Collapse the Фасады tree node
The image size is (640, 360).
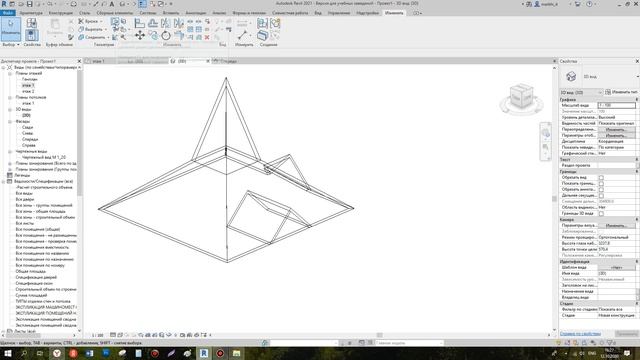[10, 121]
